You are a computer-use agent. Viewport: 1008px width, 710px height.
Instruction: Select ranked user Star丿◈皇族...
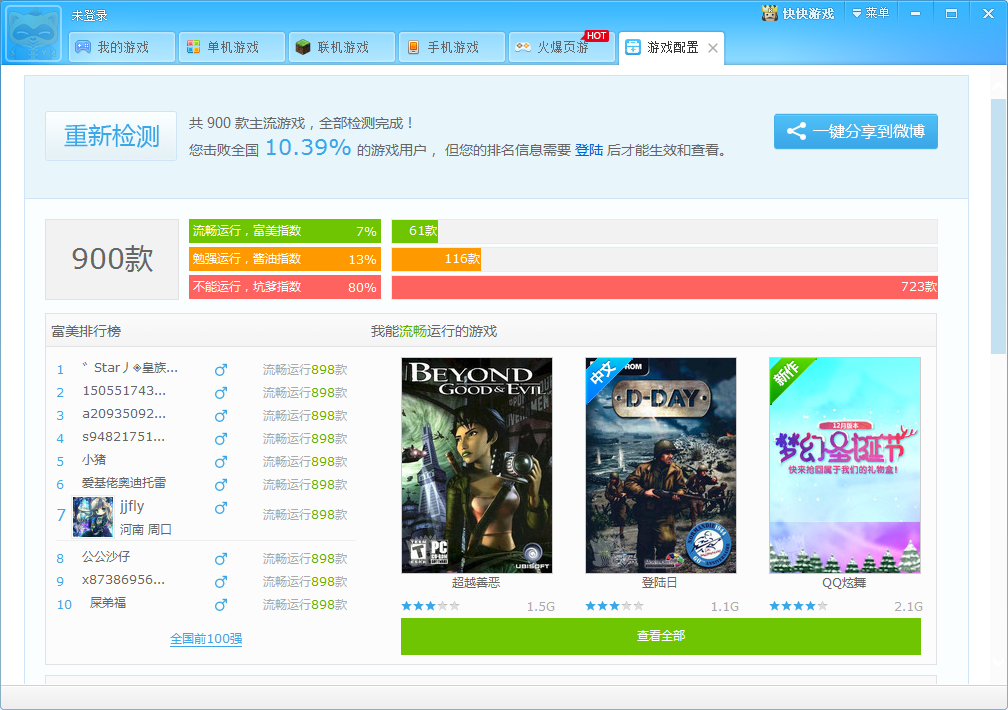coord(130,368)
